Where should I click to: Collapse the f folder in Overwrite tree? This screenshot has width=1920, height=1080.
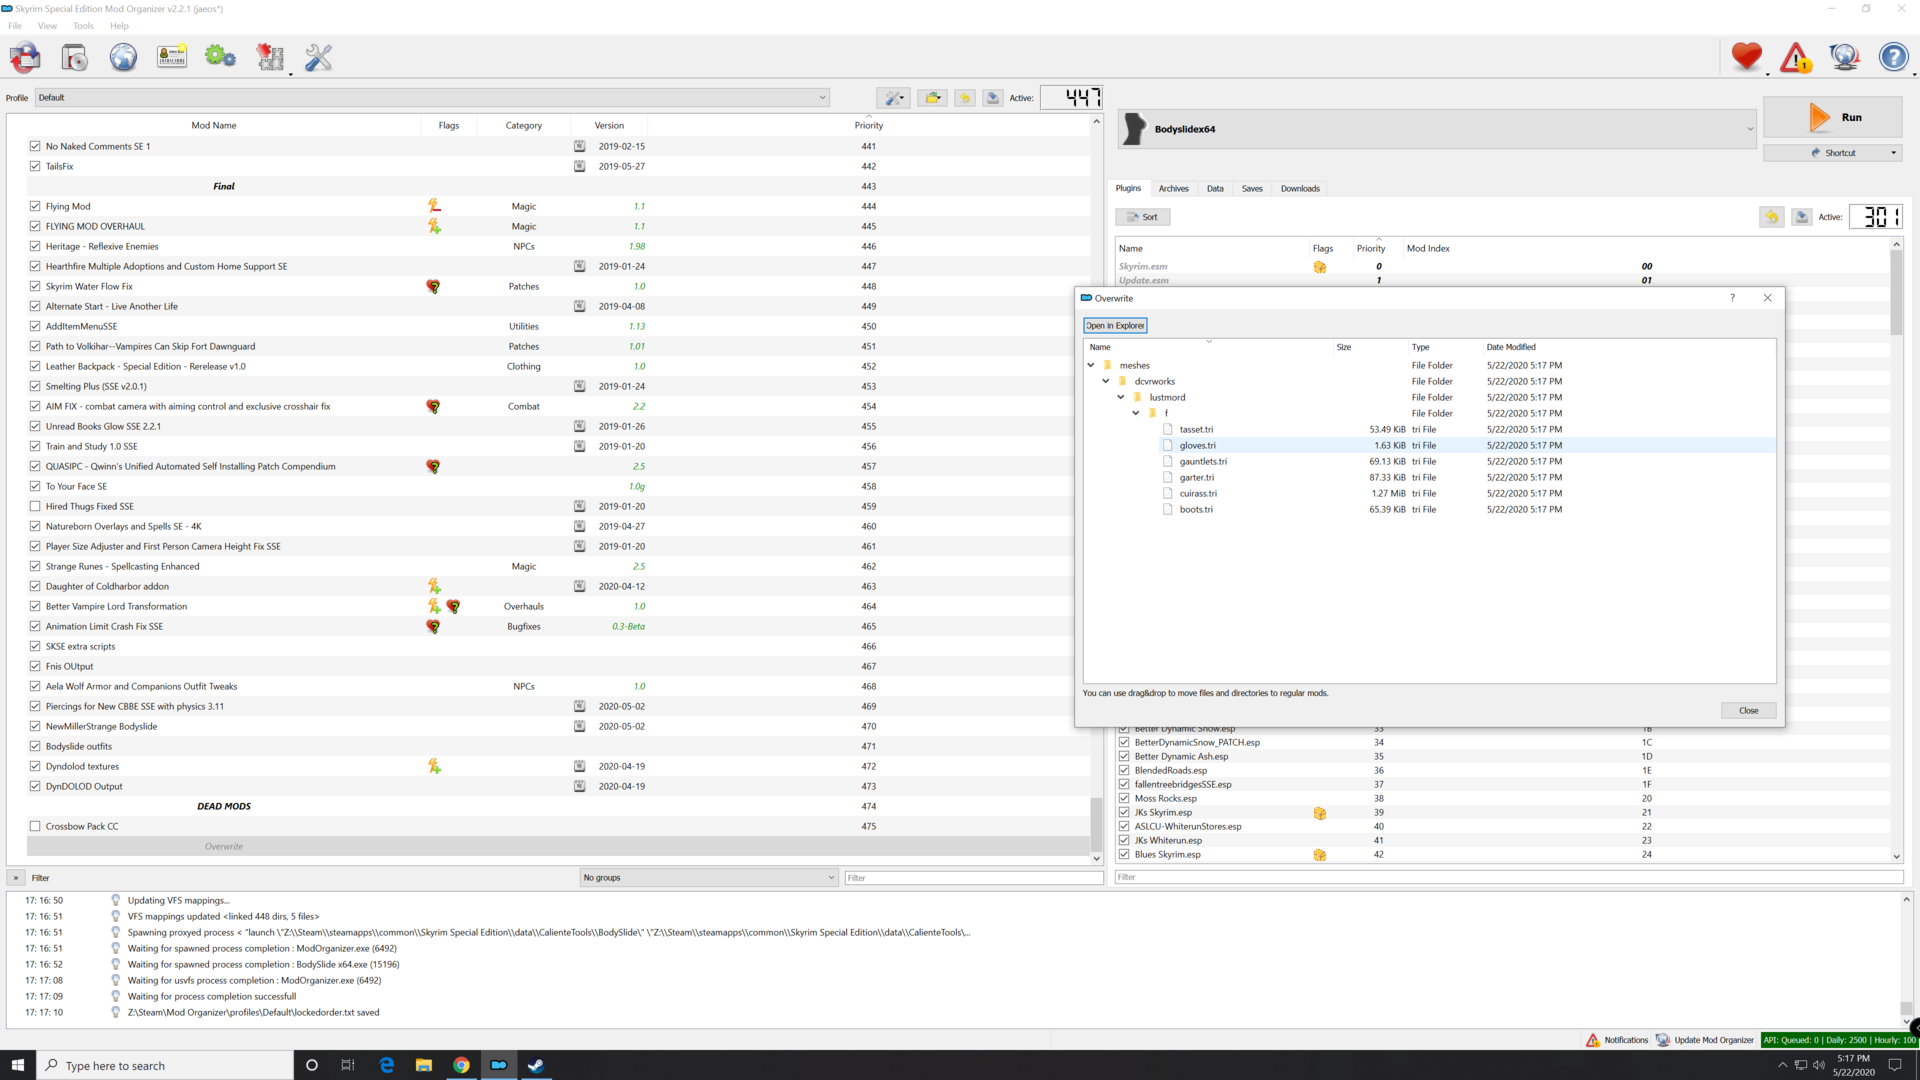coord(1136,413)
